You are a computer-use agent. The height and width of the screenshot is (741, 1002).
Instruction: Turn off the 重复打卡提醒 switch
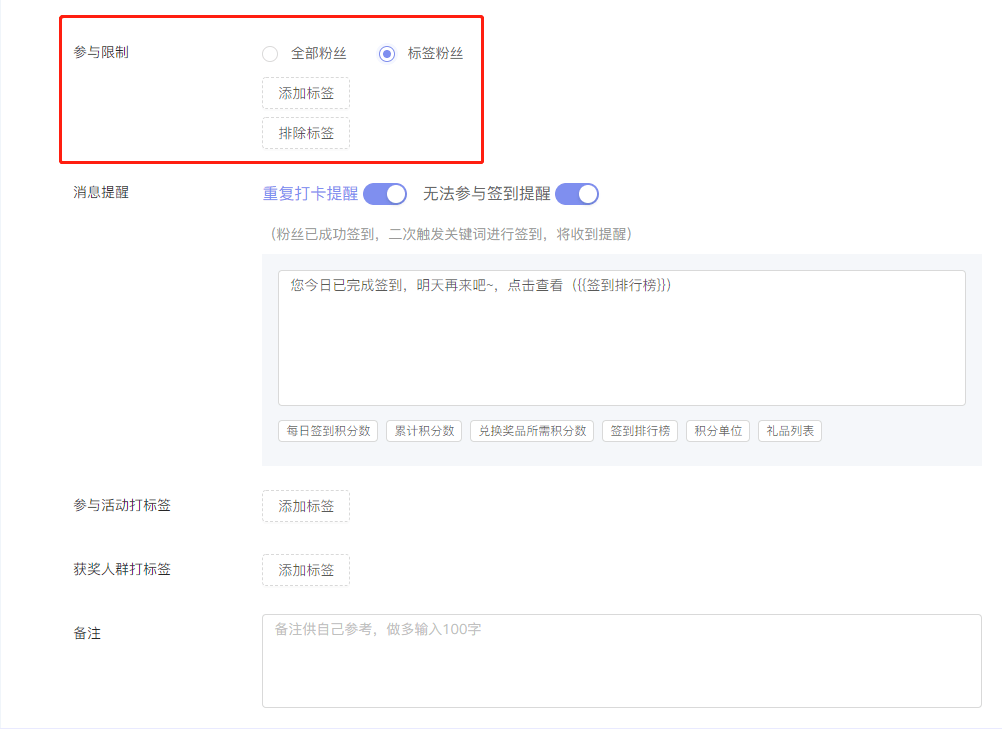coord(385,193)
